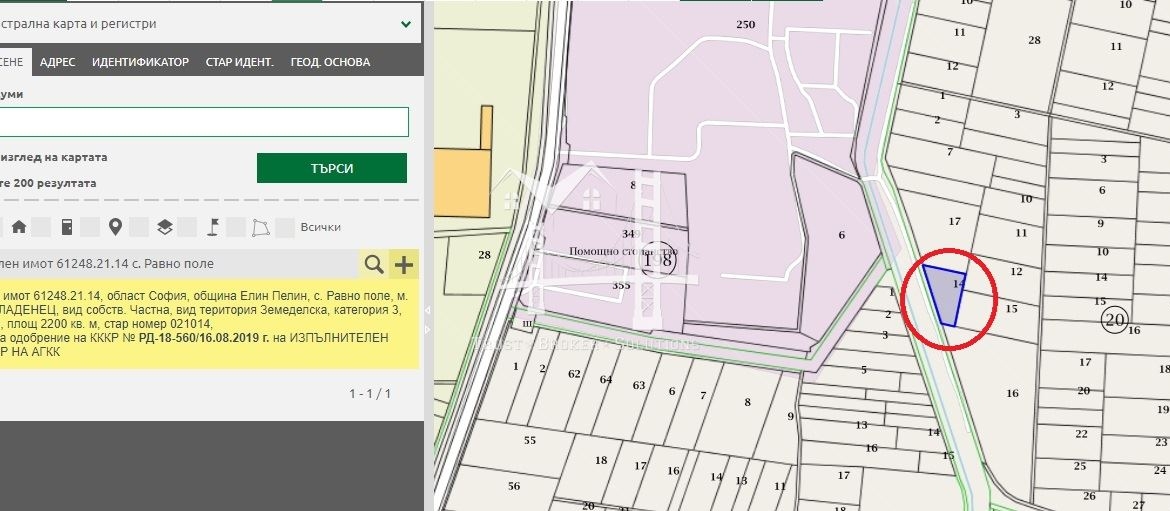This screenshot has width=1170, height=511.
Task: Switch to the АДРЕС tab
Action: 57,62
